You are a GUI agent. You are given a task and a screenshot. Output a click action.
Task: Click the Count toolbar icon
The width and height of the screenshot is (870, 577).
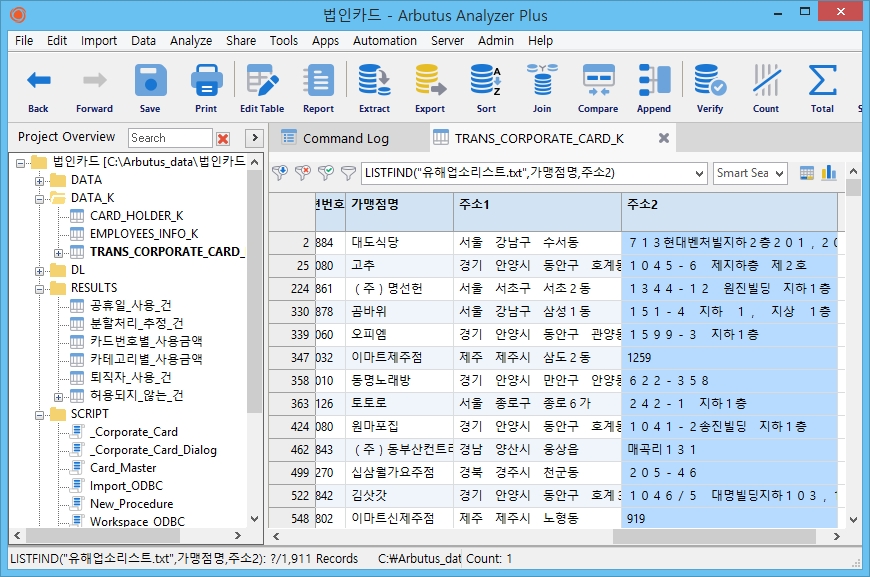(766, 88)
